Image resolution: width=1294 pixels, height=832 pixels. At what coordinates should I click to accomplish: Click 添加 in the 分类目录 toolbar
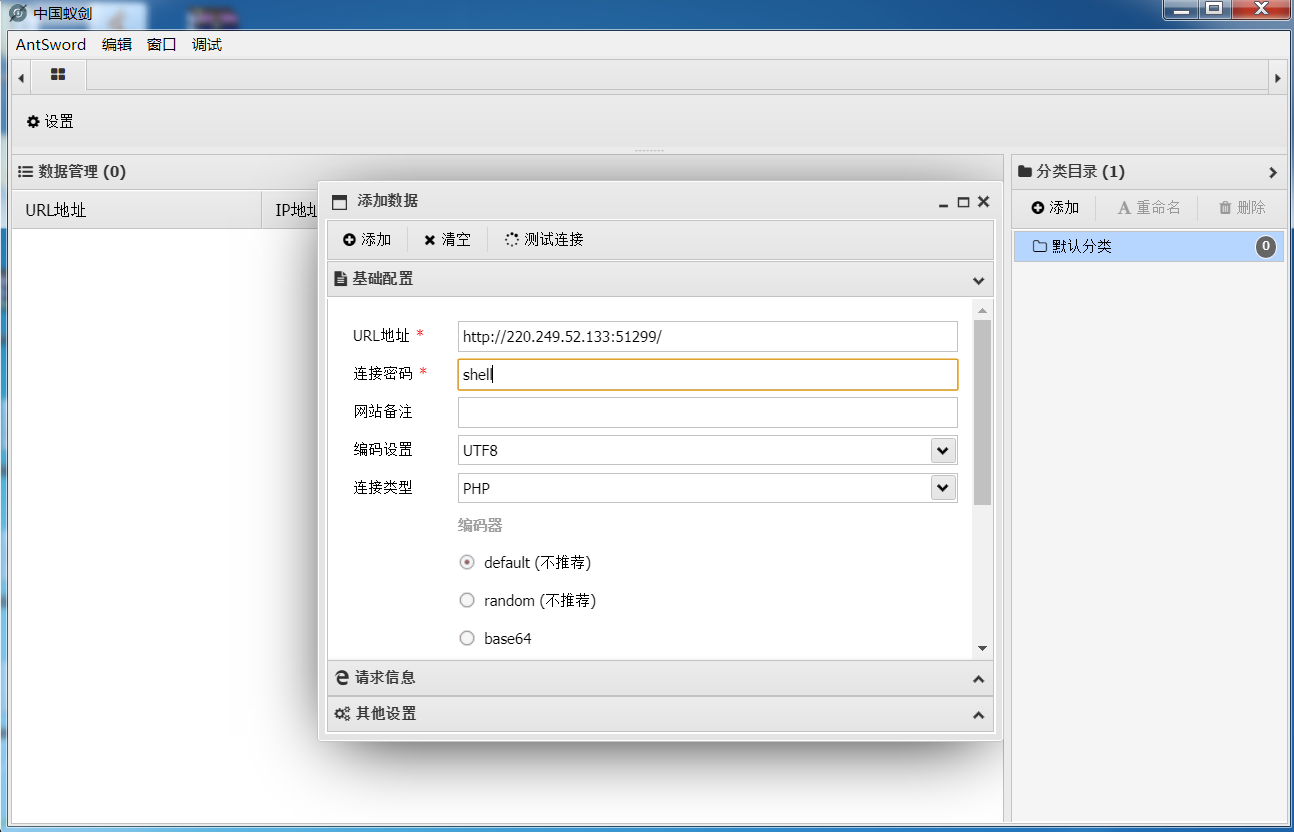pos(1056,207)
